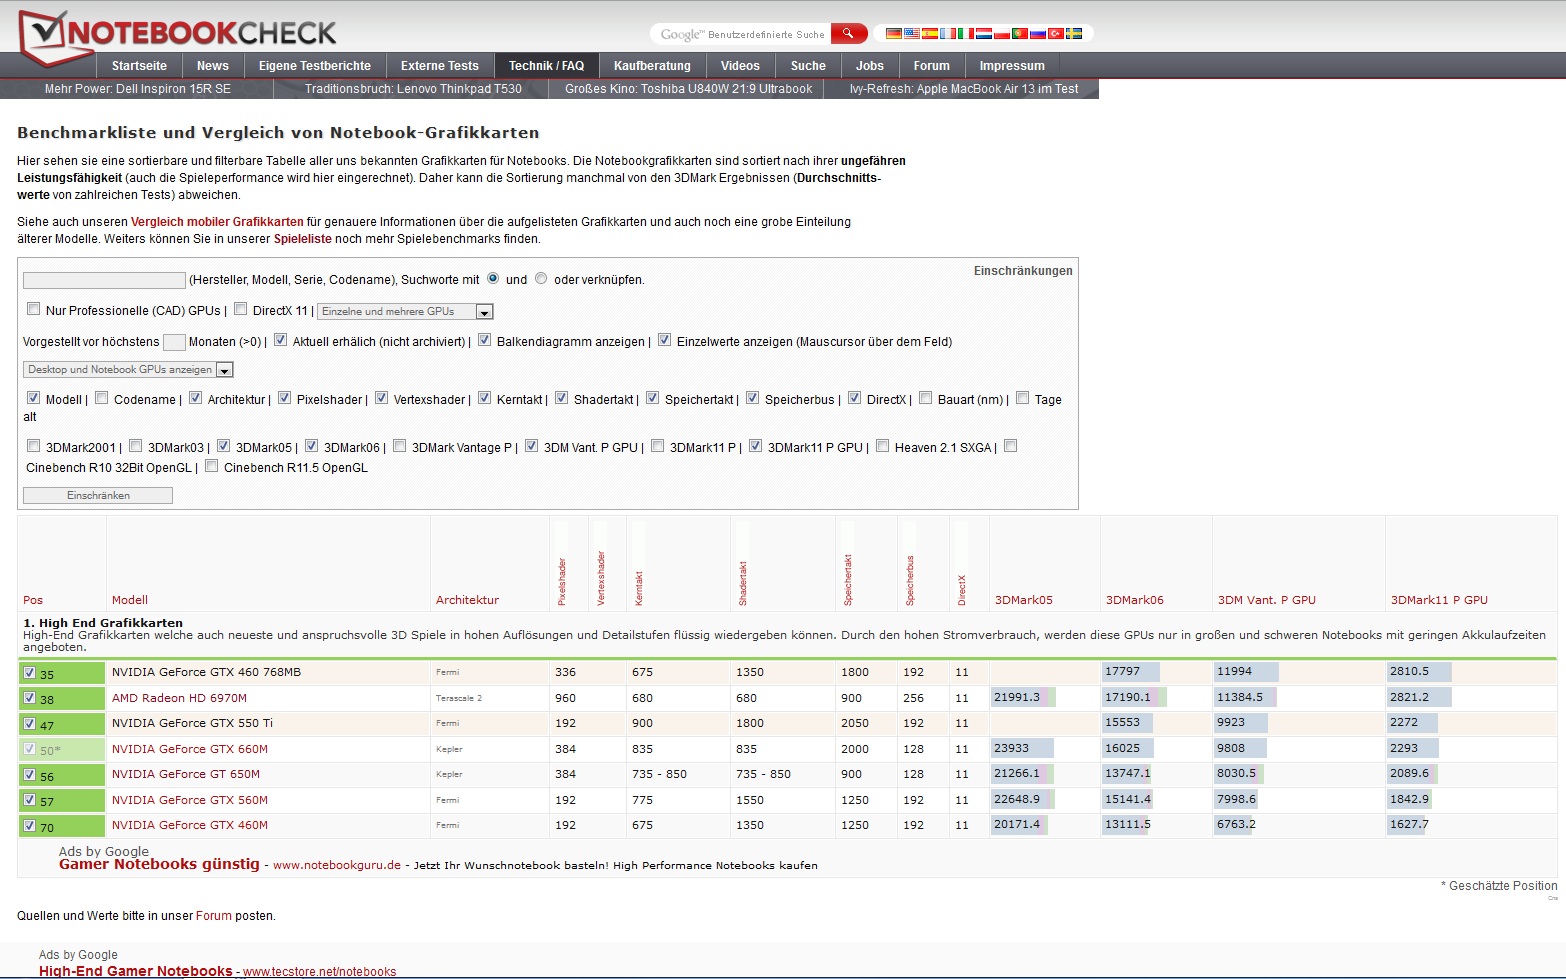Open 'Einzelne und mehrere GPUs' dropdown
The width and height of the screenshot is (1566, 979).
coord(406,311)
